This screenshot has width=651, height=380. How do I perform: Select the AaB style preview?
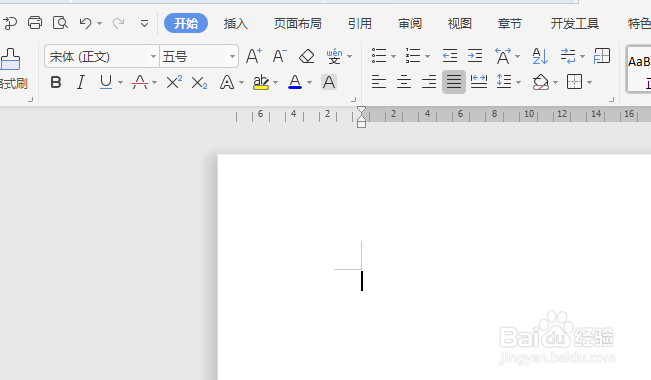tap(639, 69)
